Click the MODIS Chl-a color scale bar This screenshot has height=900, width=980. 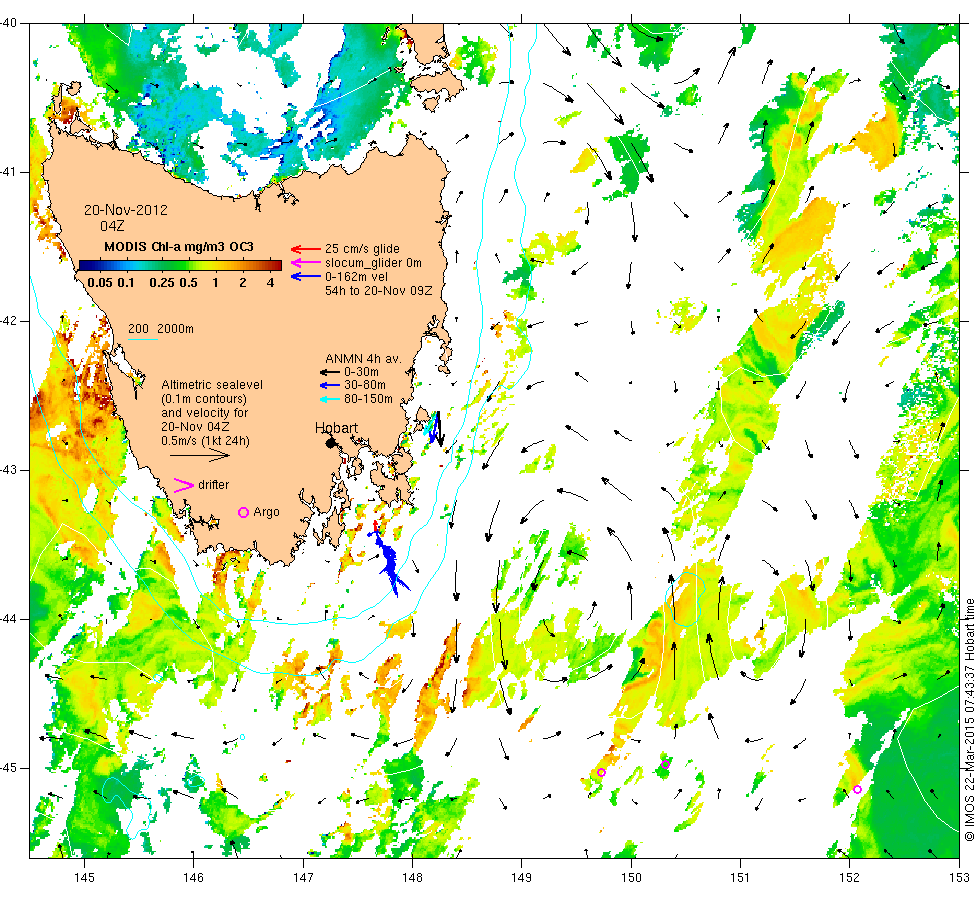[180, 265]
